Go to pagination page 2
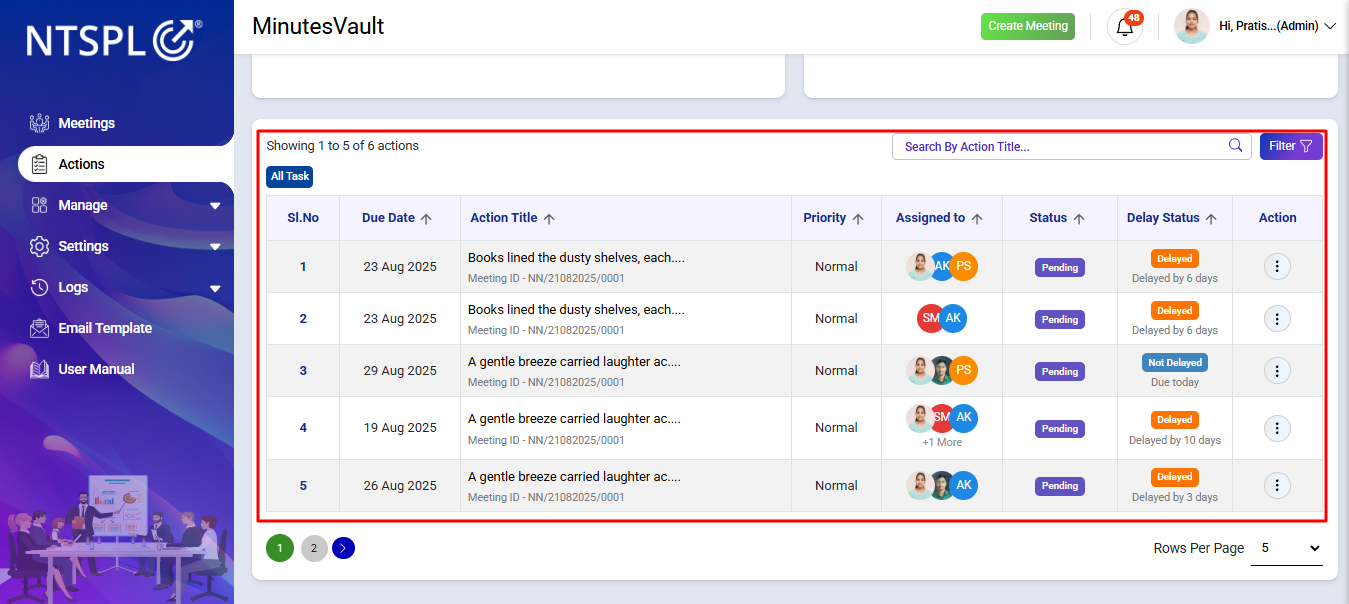Screen dimensions: 1349x604 [x=314, y=548]
